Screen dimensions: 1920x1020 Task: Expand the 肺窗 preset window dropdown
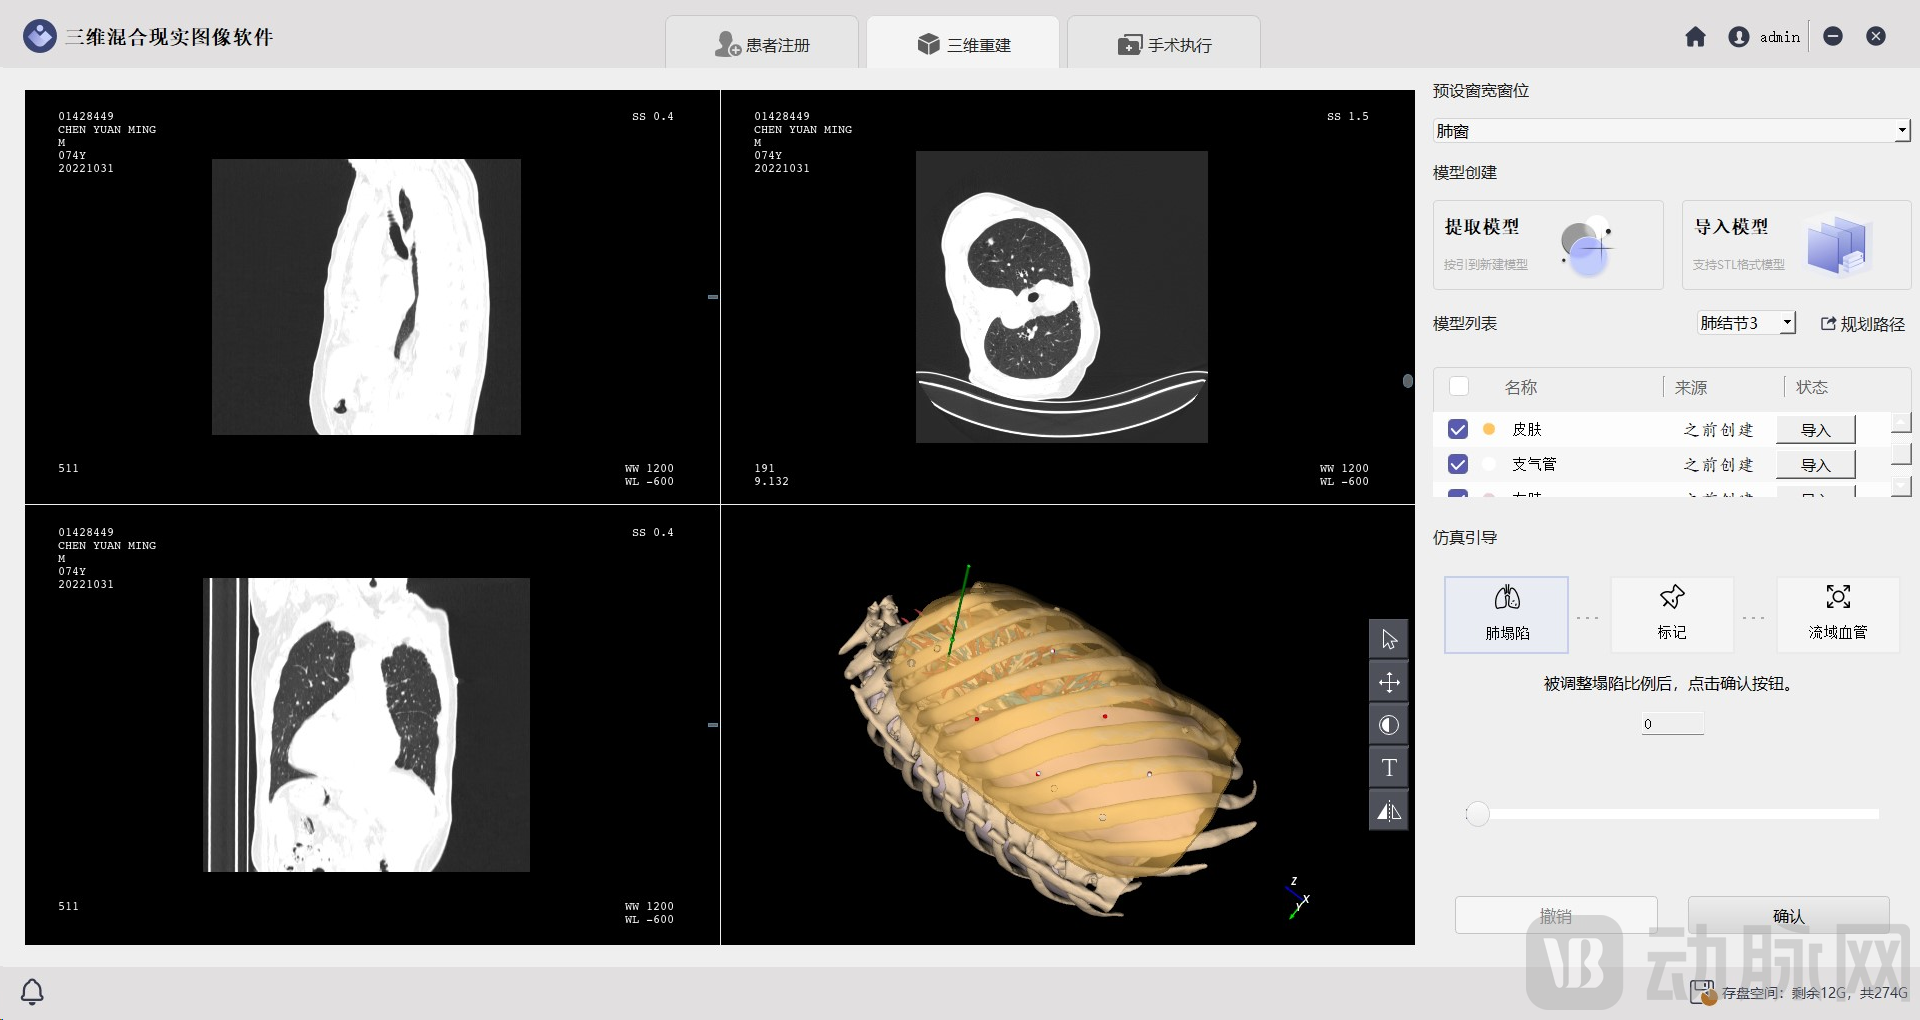click(x=1901, y=131)
